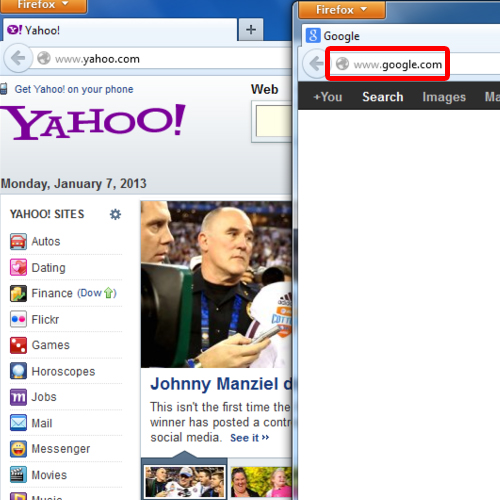Image resolution: width=500 pixels, height=500 pixels.
Task: Select the Yahoo! tab
Action: (x=120, y=30)
